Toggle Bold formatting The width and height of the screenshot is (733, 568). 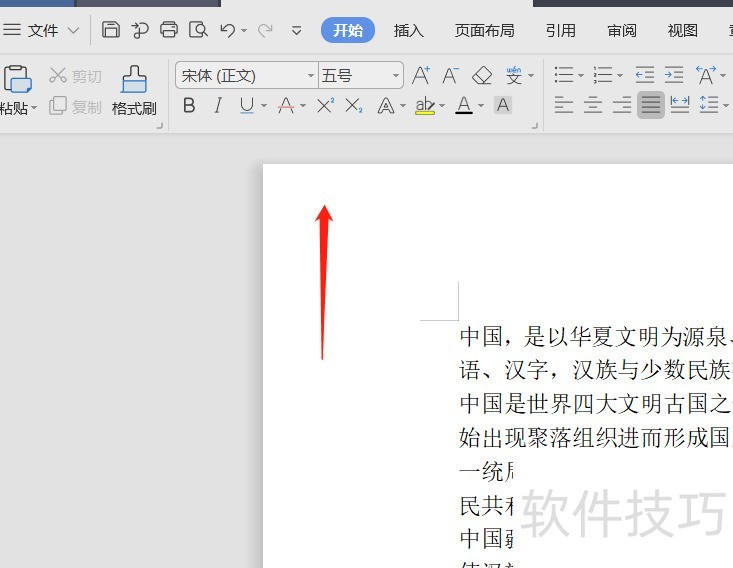[189, 106]
